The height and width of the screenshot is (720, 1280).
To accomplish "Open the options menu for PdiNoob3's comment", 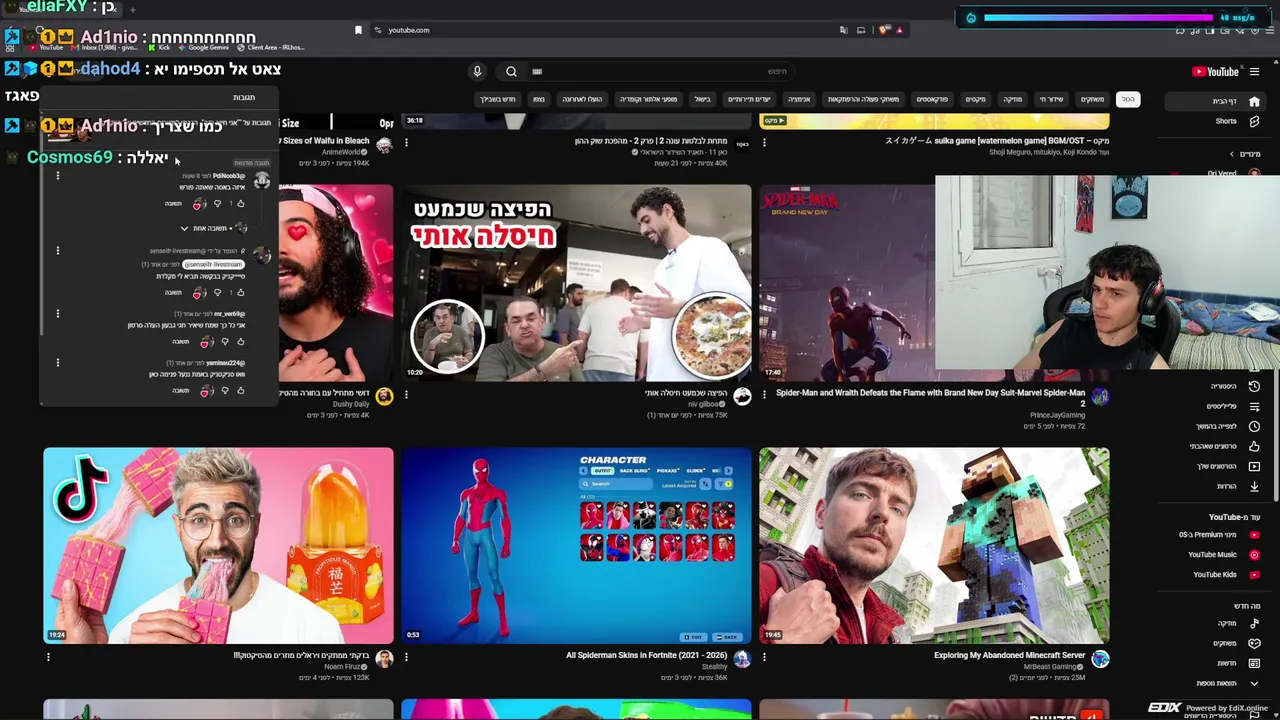I will click(58, 176).
